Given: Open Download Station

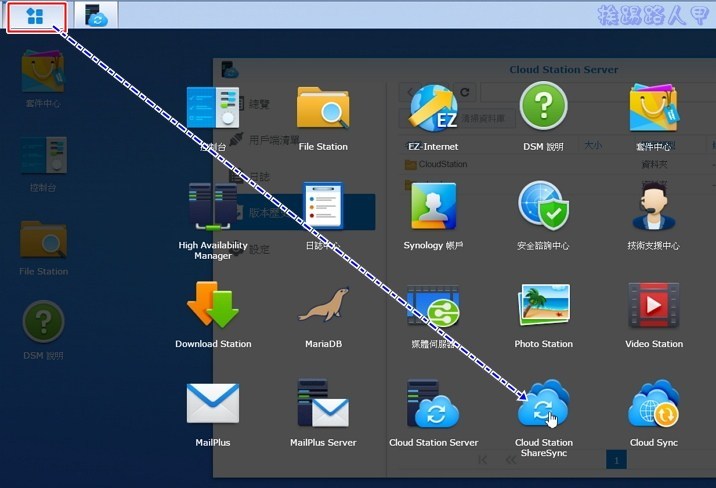Looking at the screenshot, I should pos(213,307).
